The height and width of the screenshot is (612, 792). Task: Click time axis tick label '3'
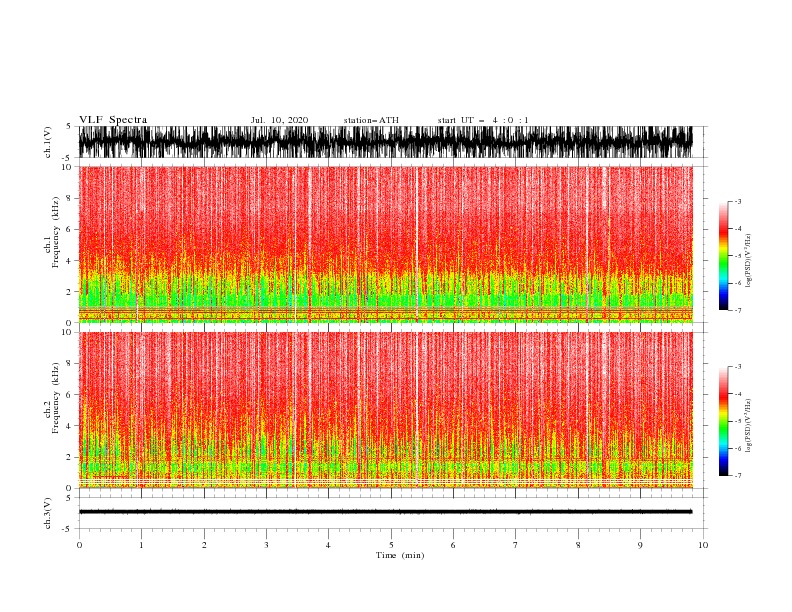coord(266,545)
